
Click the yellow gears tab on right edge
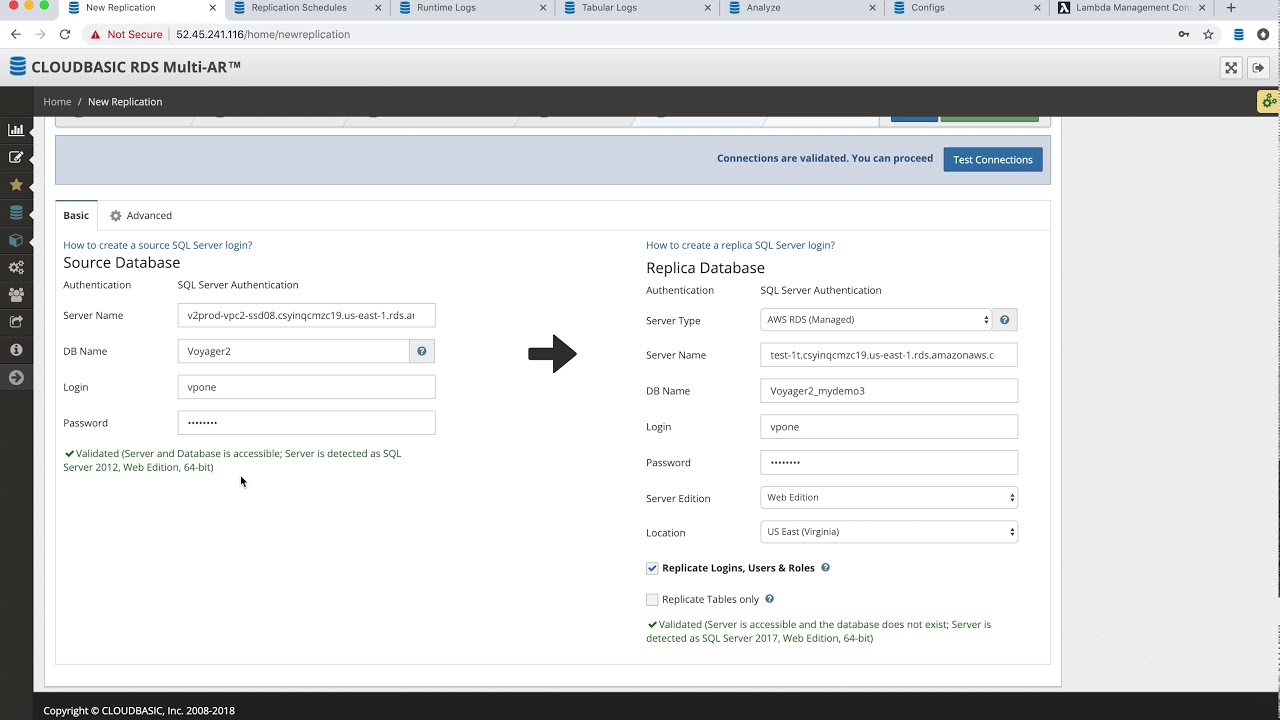pos(1268,101)
